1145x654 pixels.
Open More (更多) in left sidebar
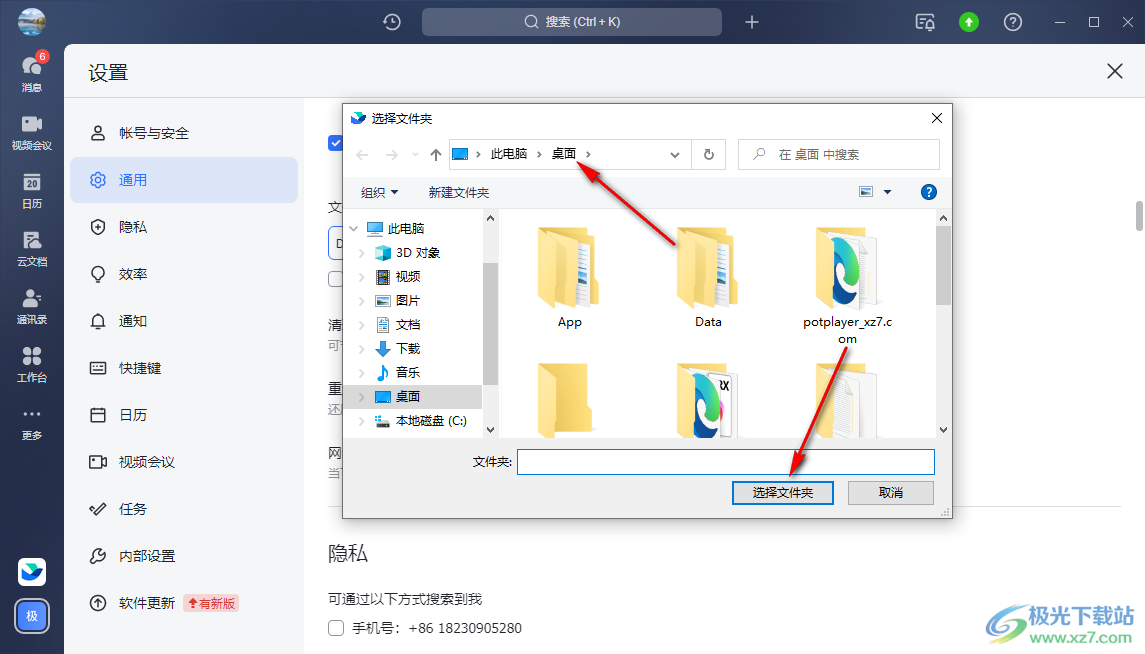click(x=31, y=423)
